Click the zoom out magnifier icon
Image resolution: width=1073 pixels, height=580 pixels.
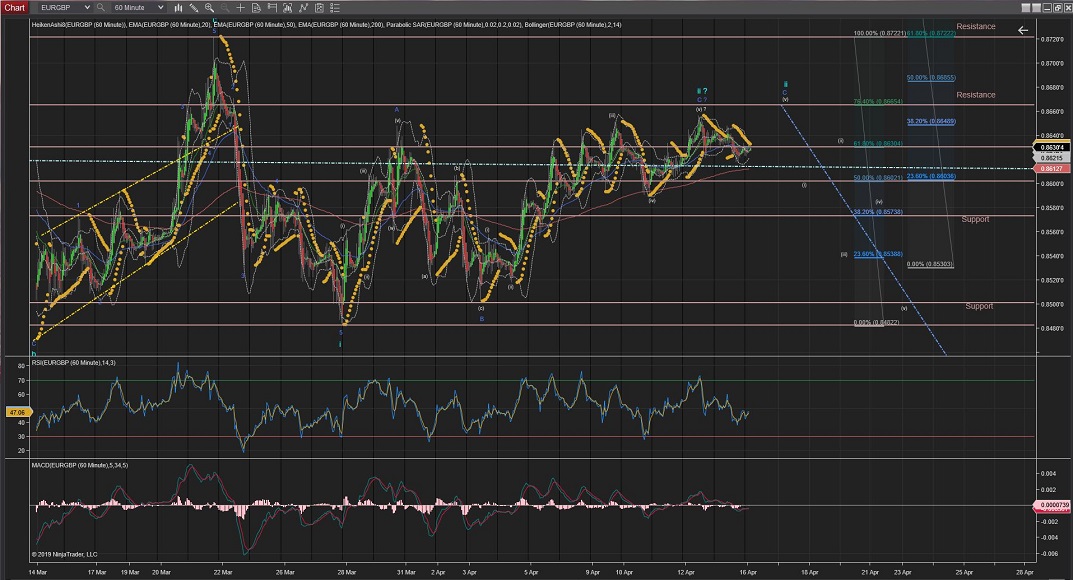tap(225, 7)
